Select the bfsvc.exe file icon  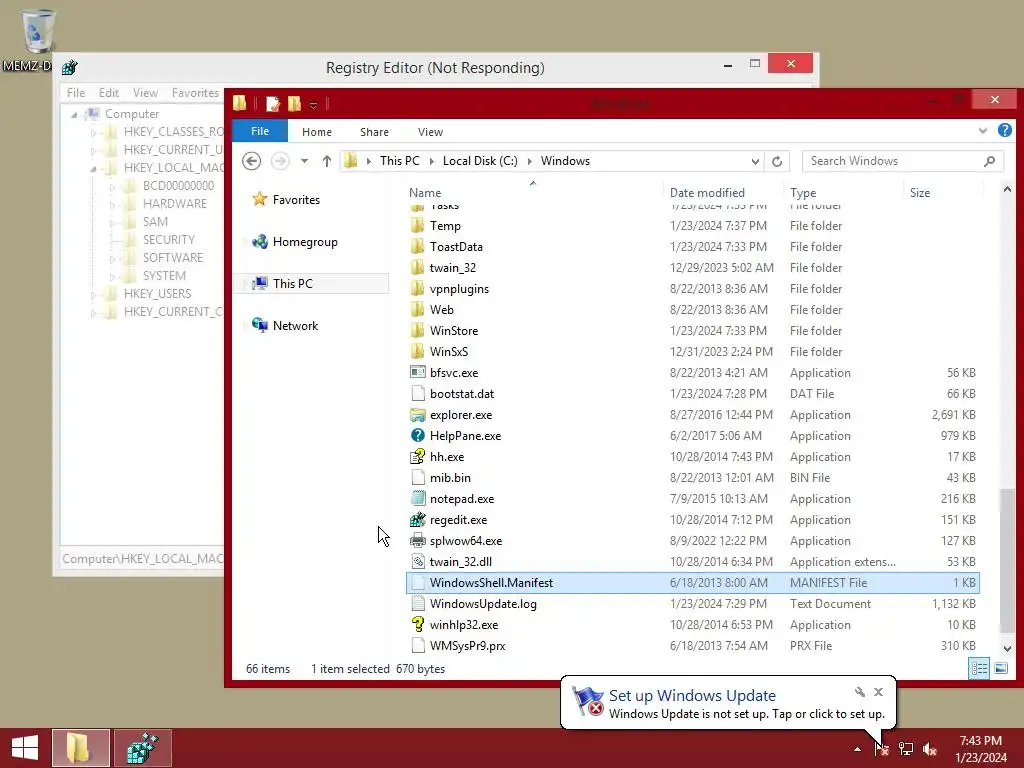pos(418,372)
